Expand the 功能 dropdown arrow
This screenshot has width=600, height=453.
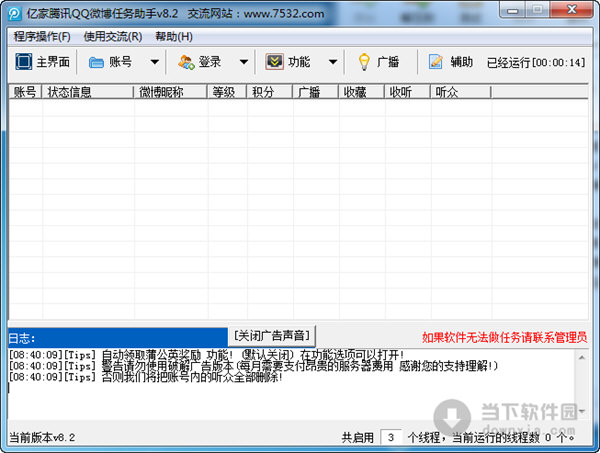333,62
